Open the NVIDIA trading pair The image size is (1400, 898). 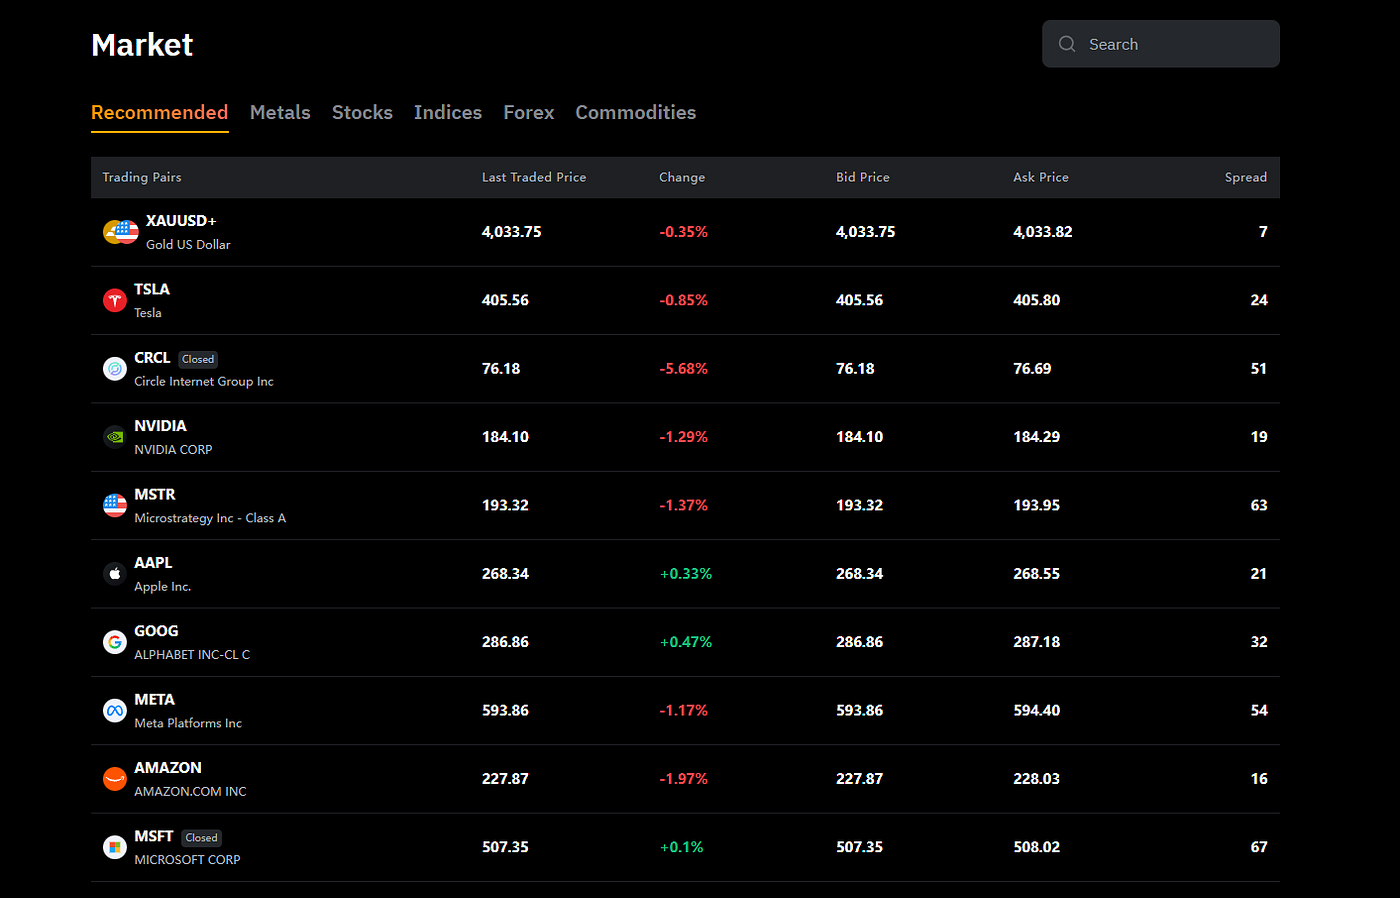coord(685,437)
